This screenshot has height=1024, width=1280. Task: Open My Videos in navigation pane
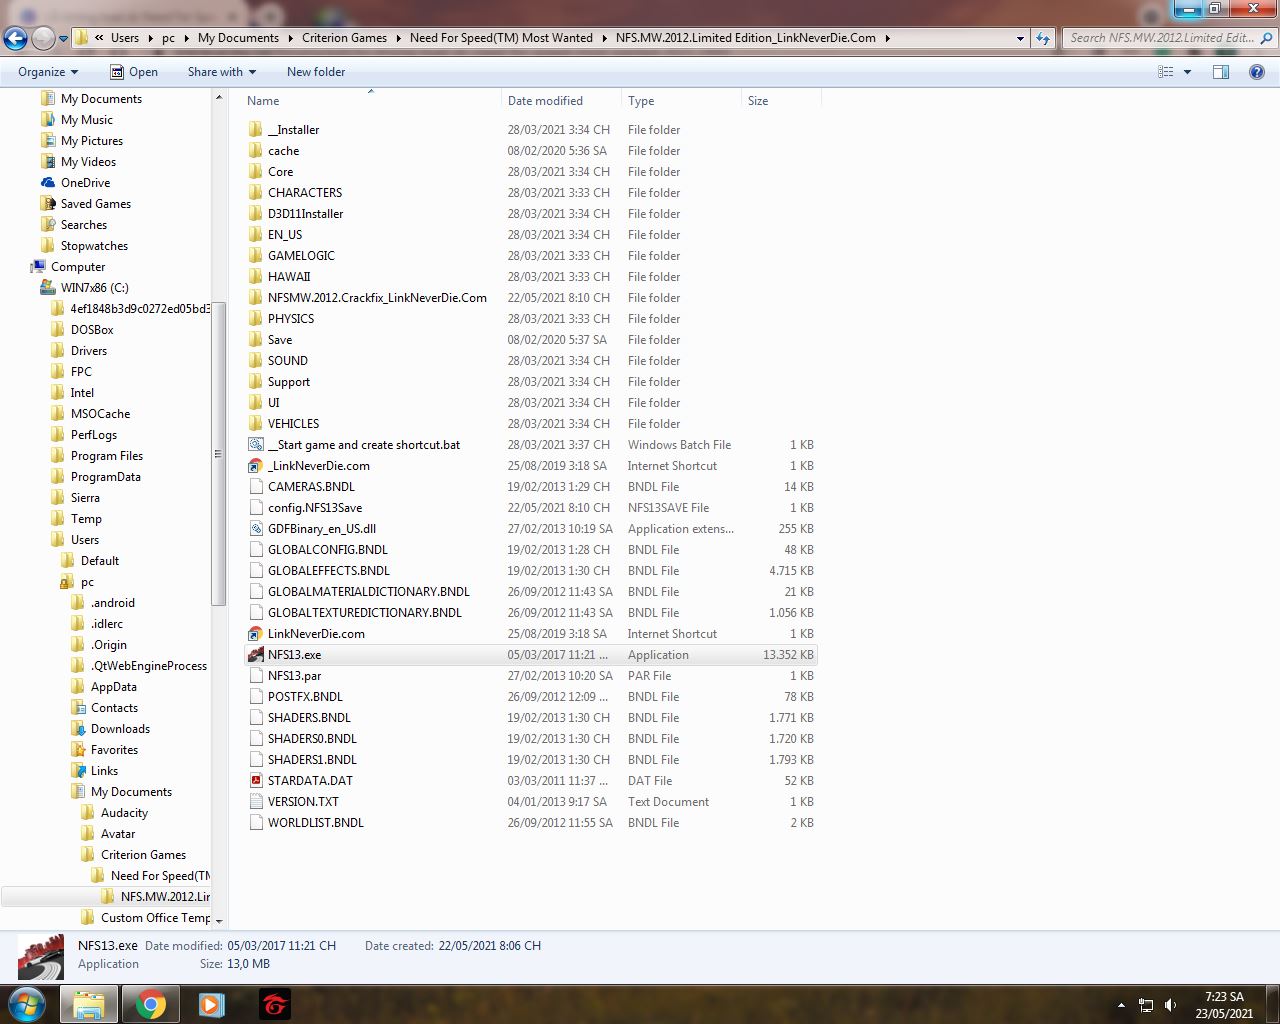tap(88, 162)
